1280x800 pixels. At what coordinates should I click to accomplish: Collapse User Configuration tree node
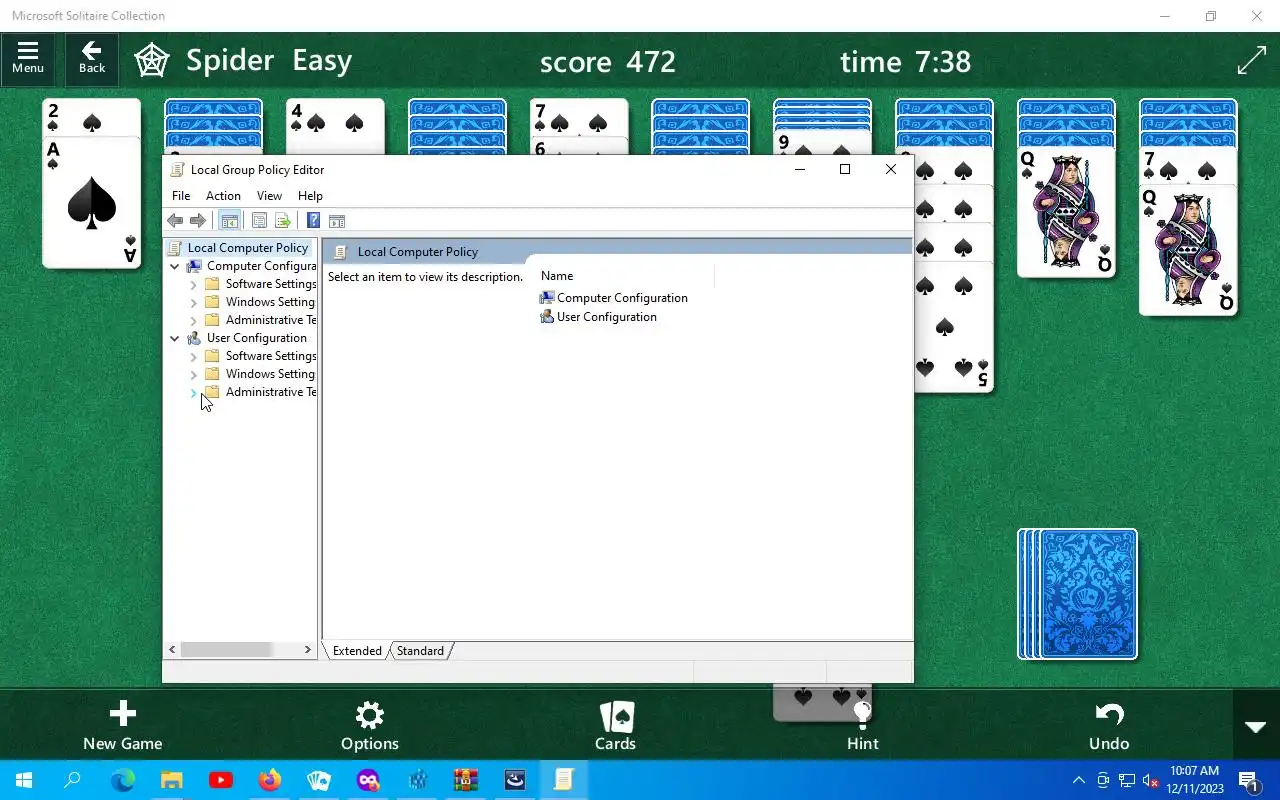175,338
